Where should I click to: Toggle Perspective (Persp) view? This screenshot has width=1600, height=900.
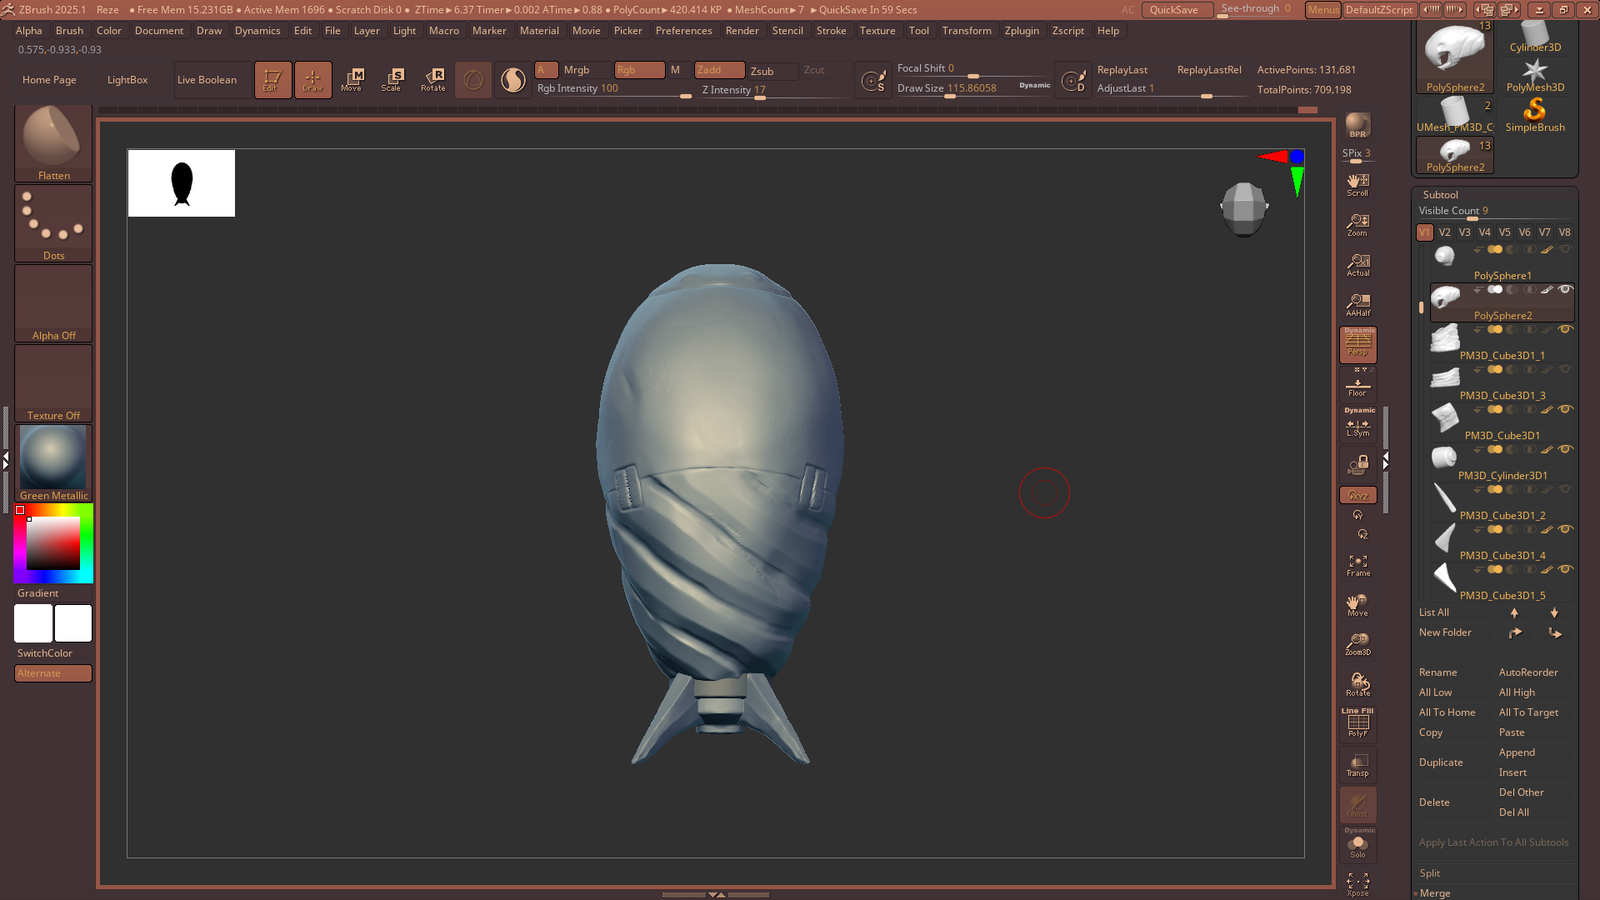pyautogui.click(x=1358, y=345)
